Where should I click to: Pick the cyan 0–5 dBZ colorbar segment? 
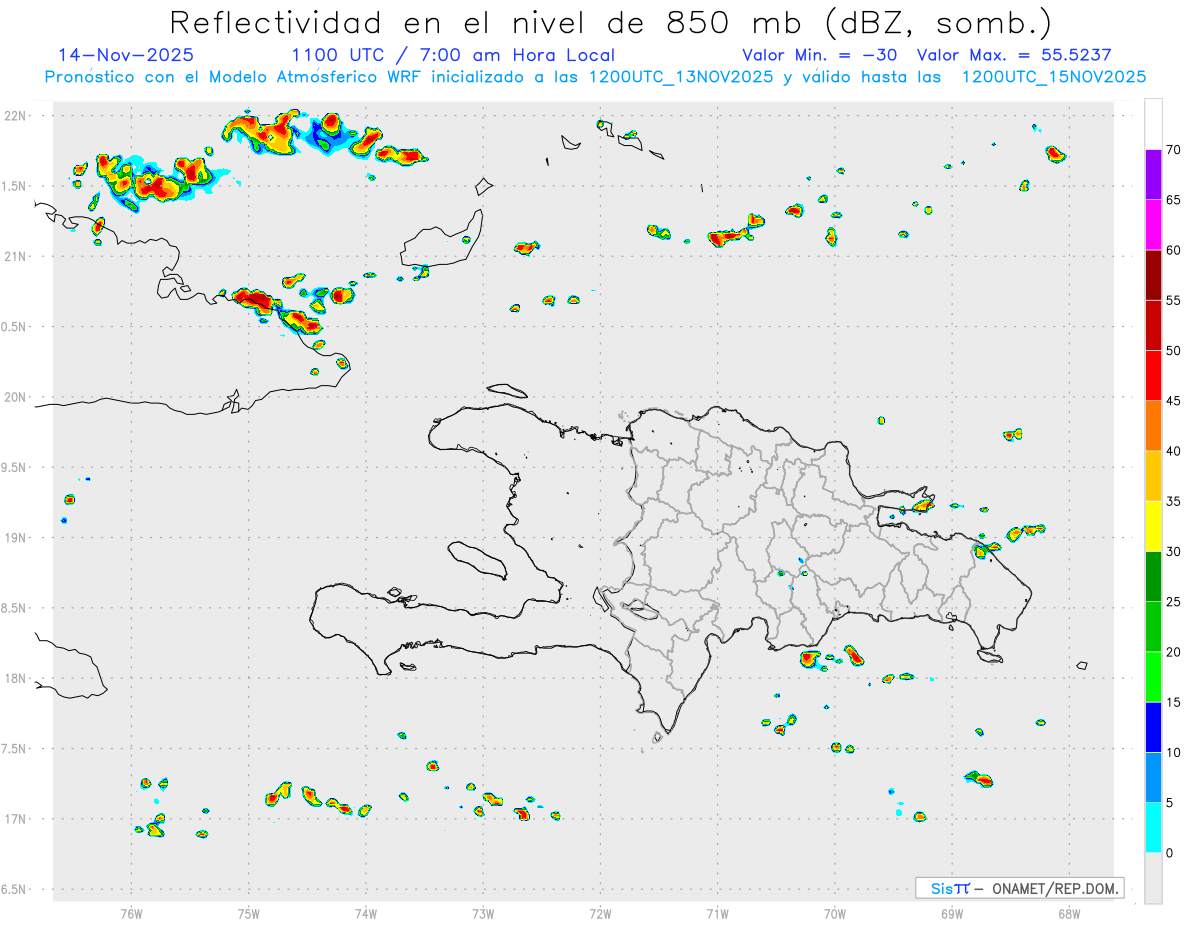[1153, 828]
